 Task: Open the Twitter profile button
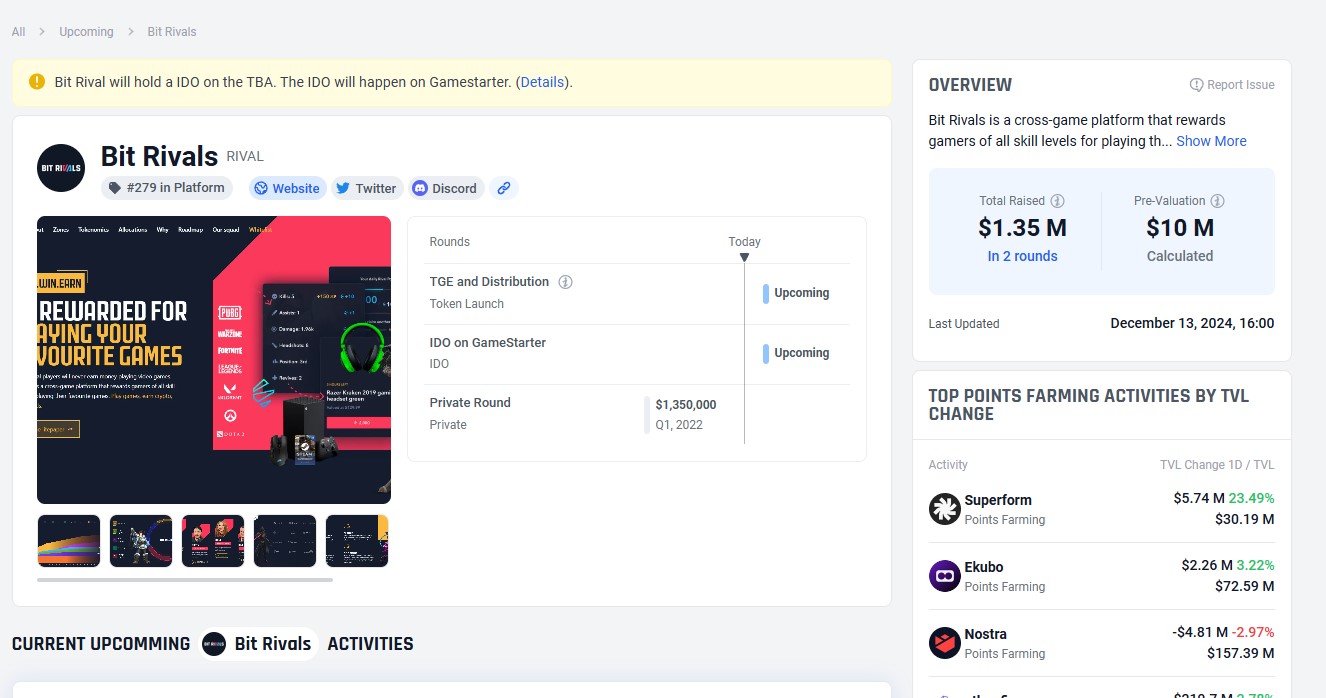366,188
